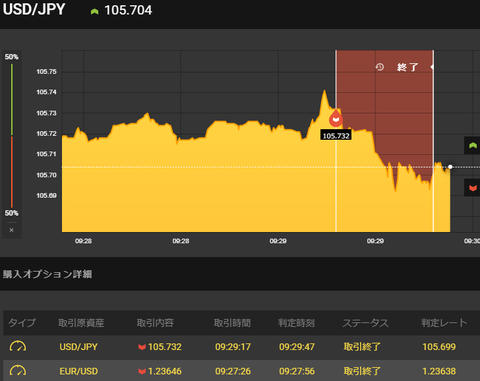Click the 判定レート column header
This screenshot has width=480, height=381.
pyautogui.click(x=444, y=323)
